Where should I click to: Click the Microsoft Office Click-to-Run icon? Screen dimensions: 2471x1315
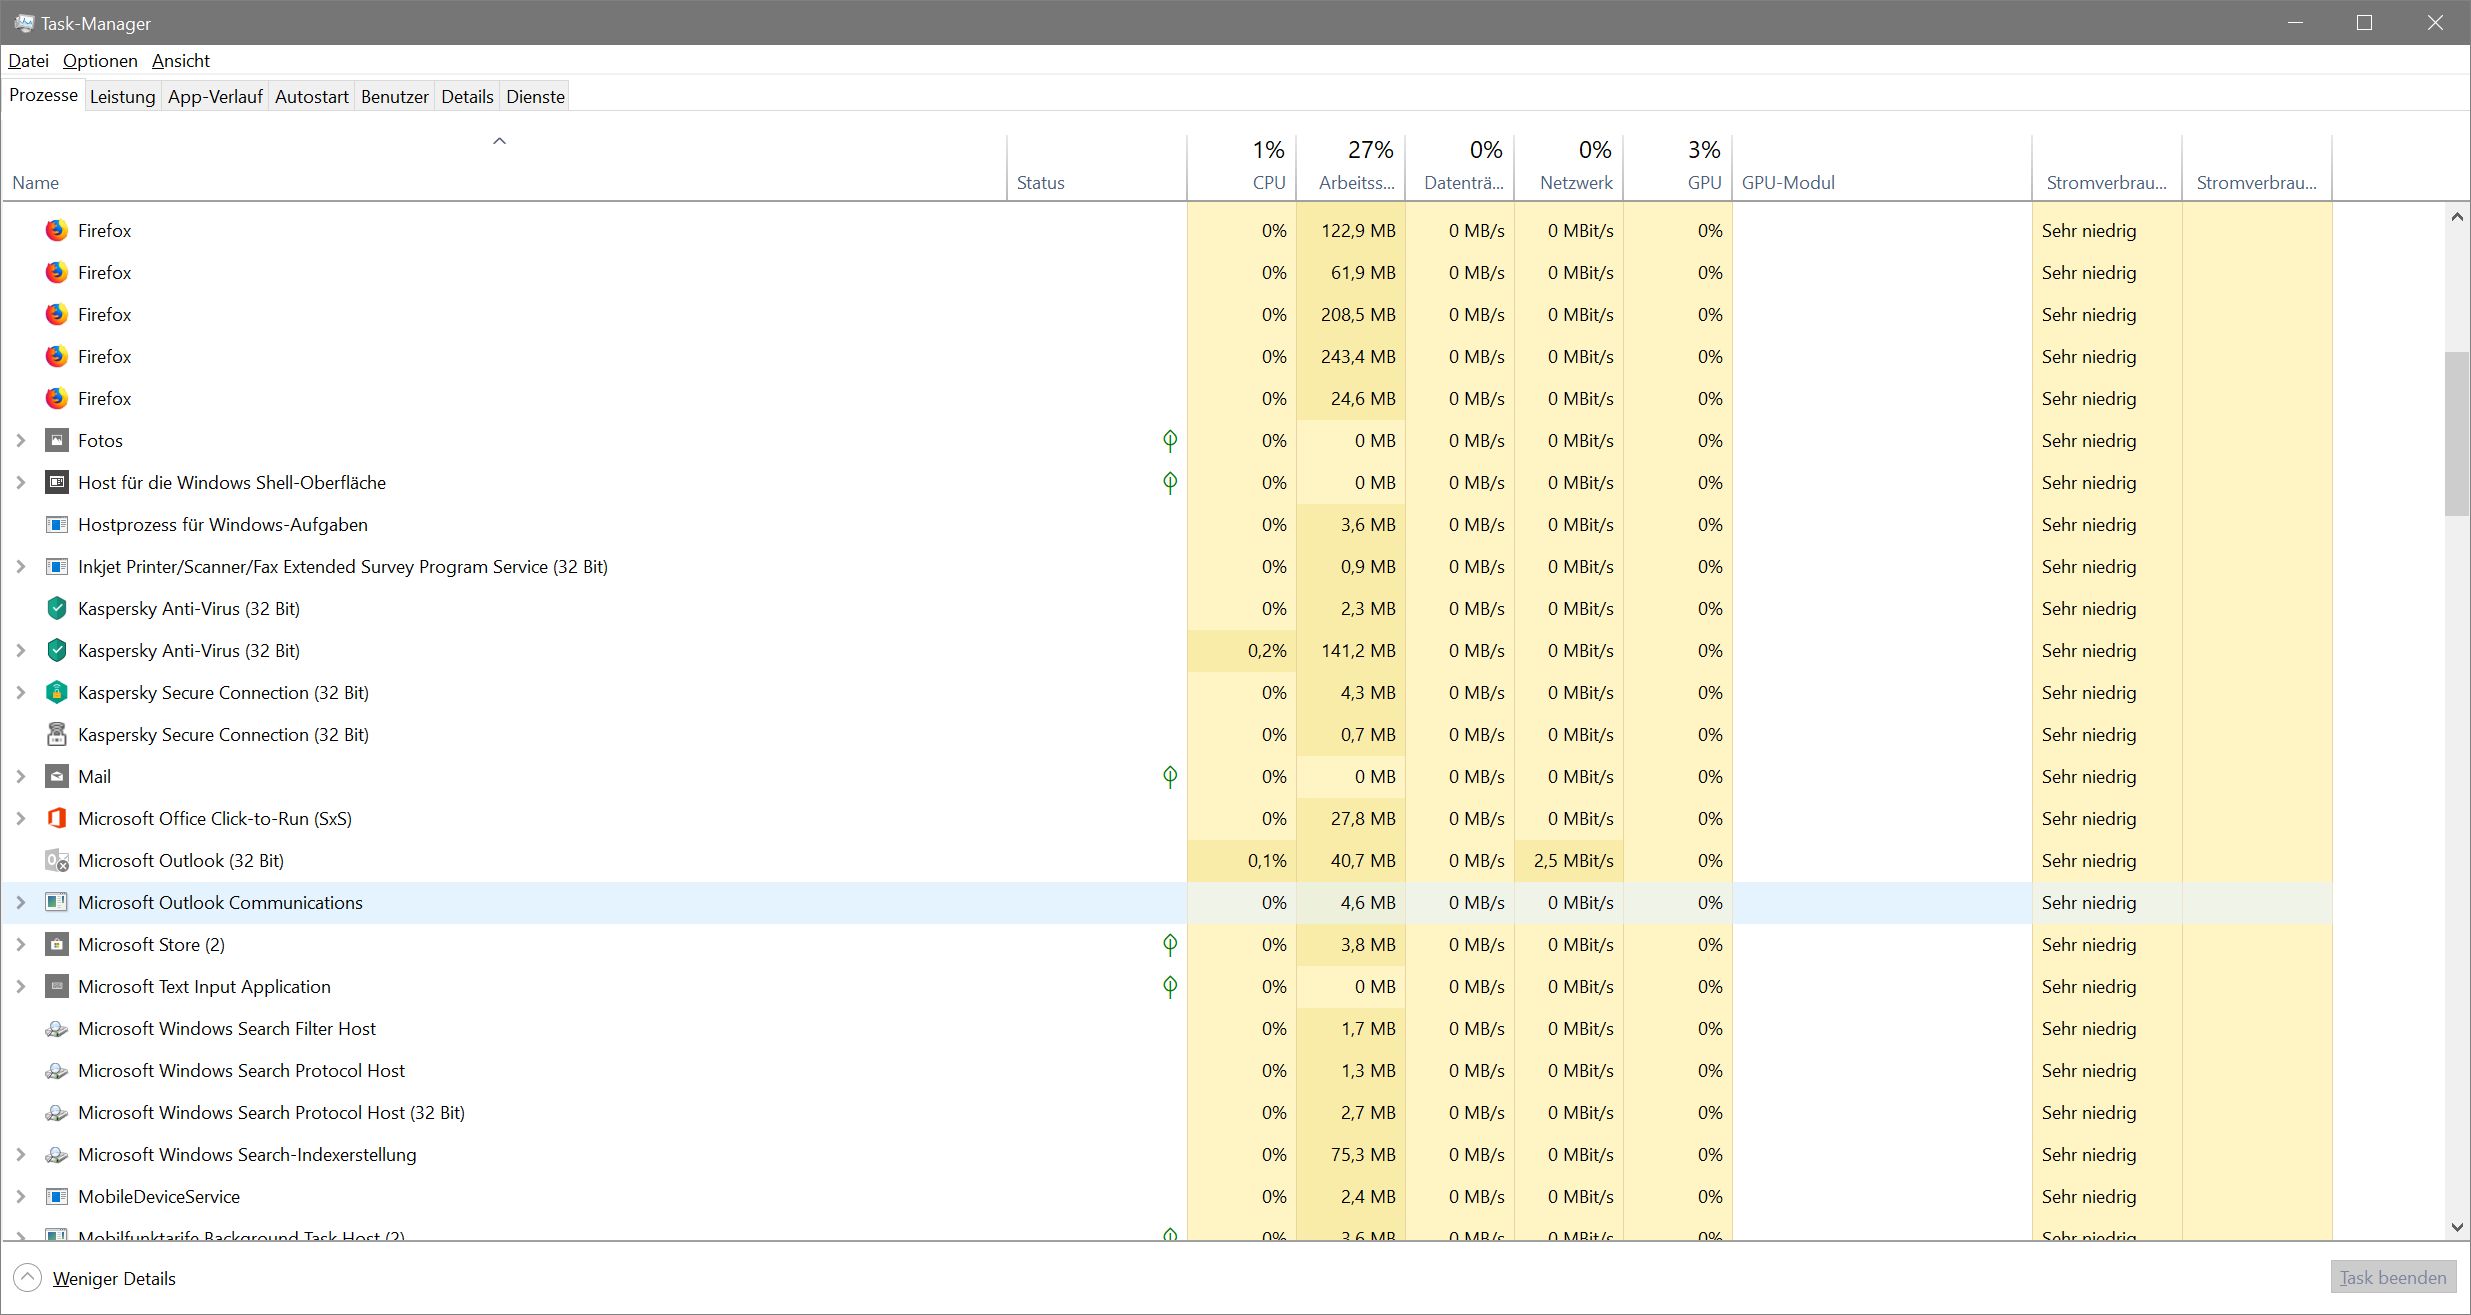point(57,818)
